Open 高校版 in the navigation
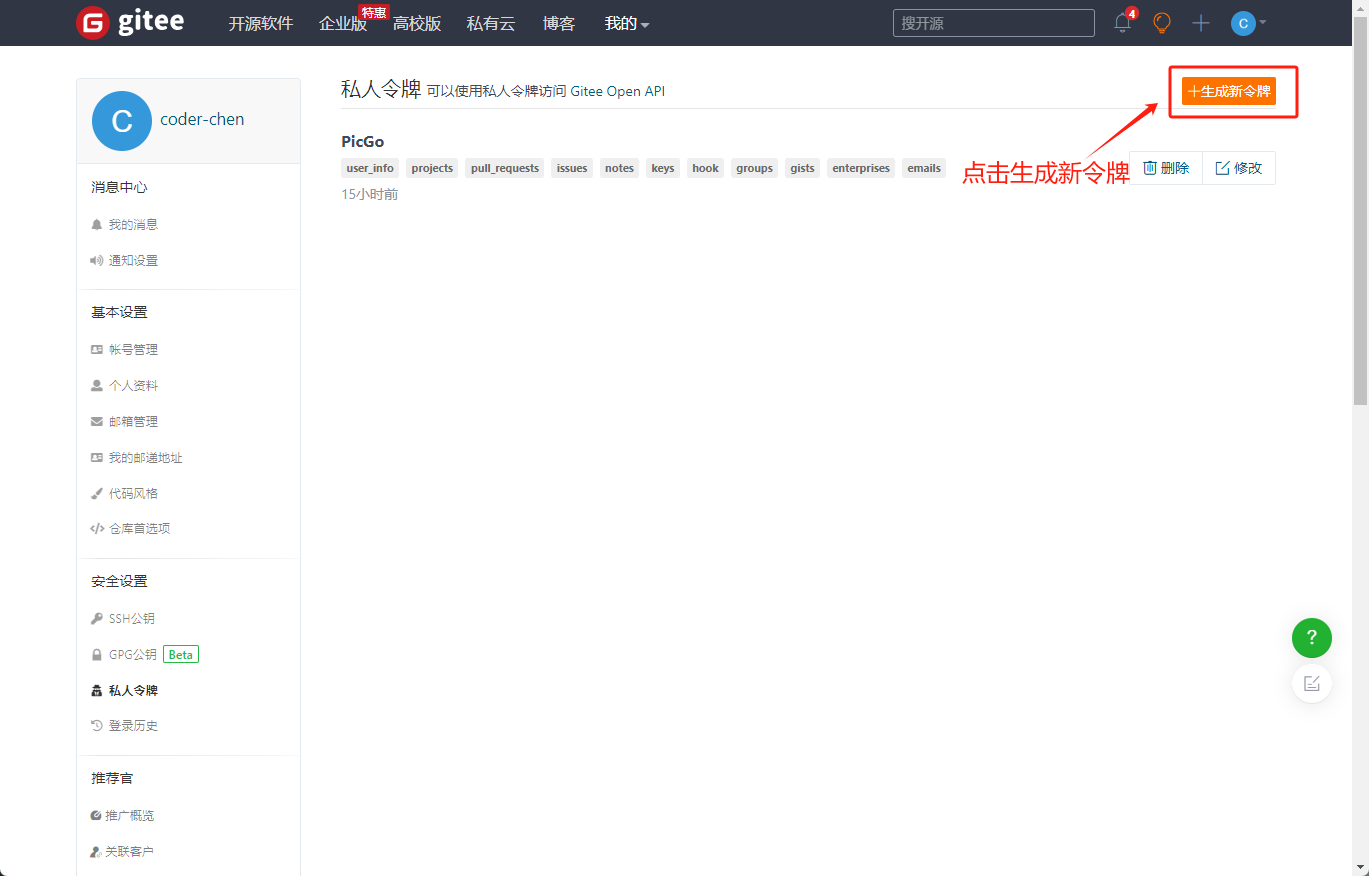Screen dimensions: 1369x876 (x=417, y=23)
